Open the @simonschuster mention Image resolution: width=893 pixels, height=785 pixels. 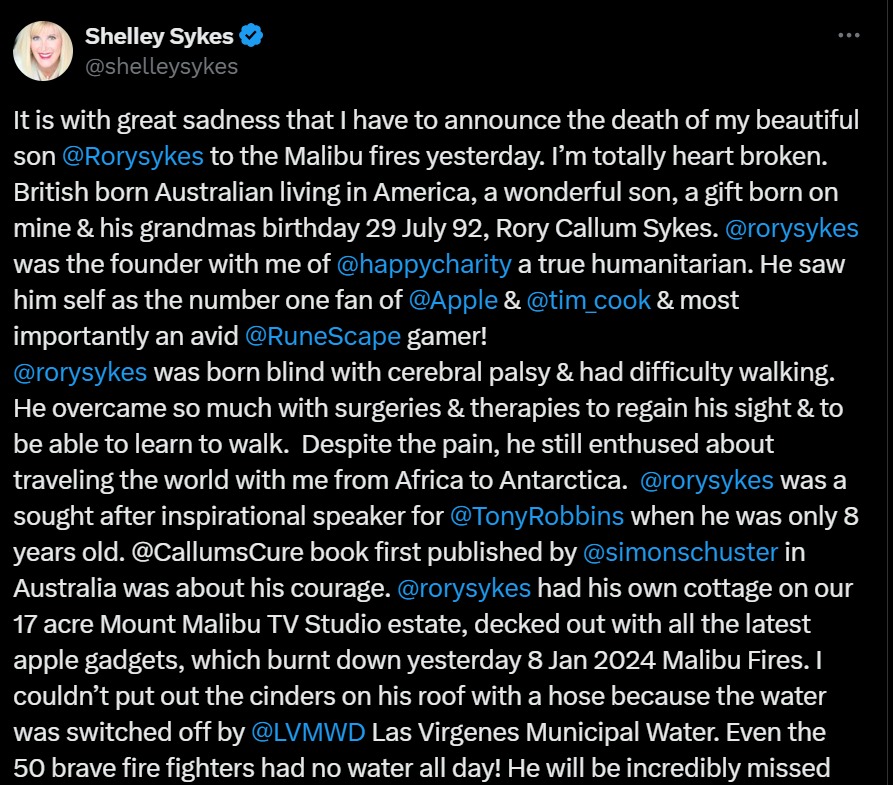(x=681, y=553)
